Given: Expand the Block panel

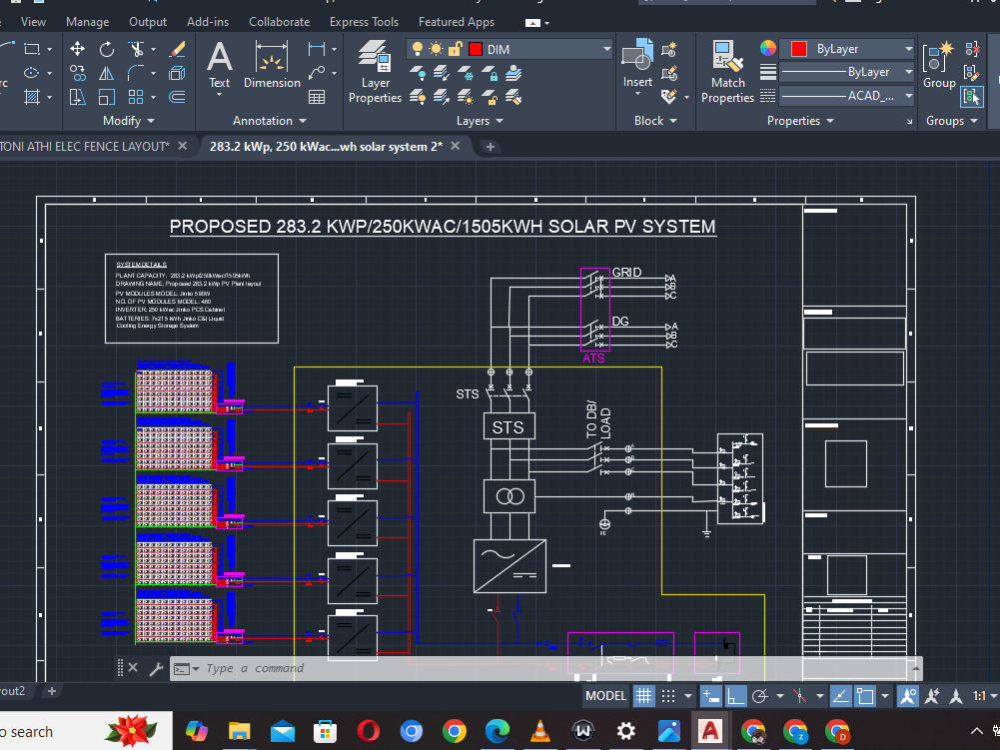Looking at the screenshot, I should coord(656,121).
